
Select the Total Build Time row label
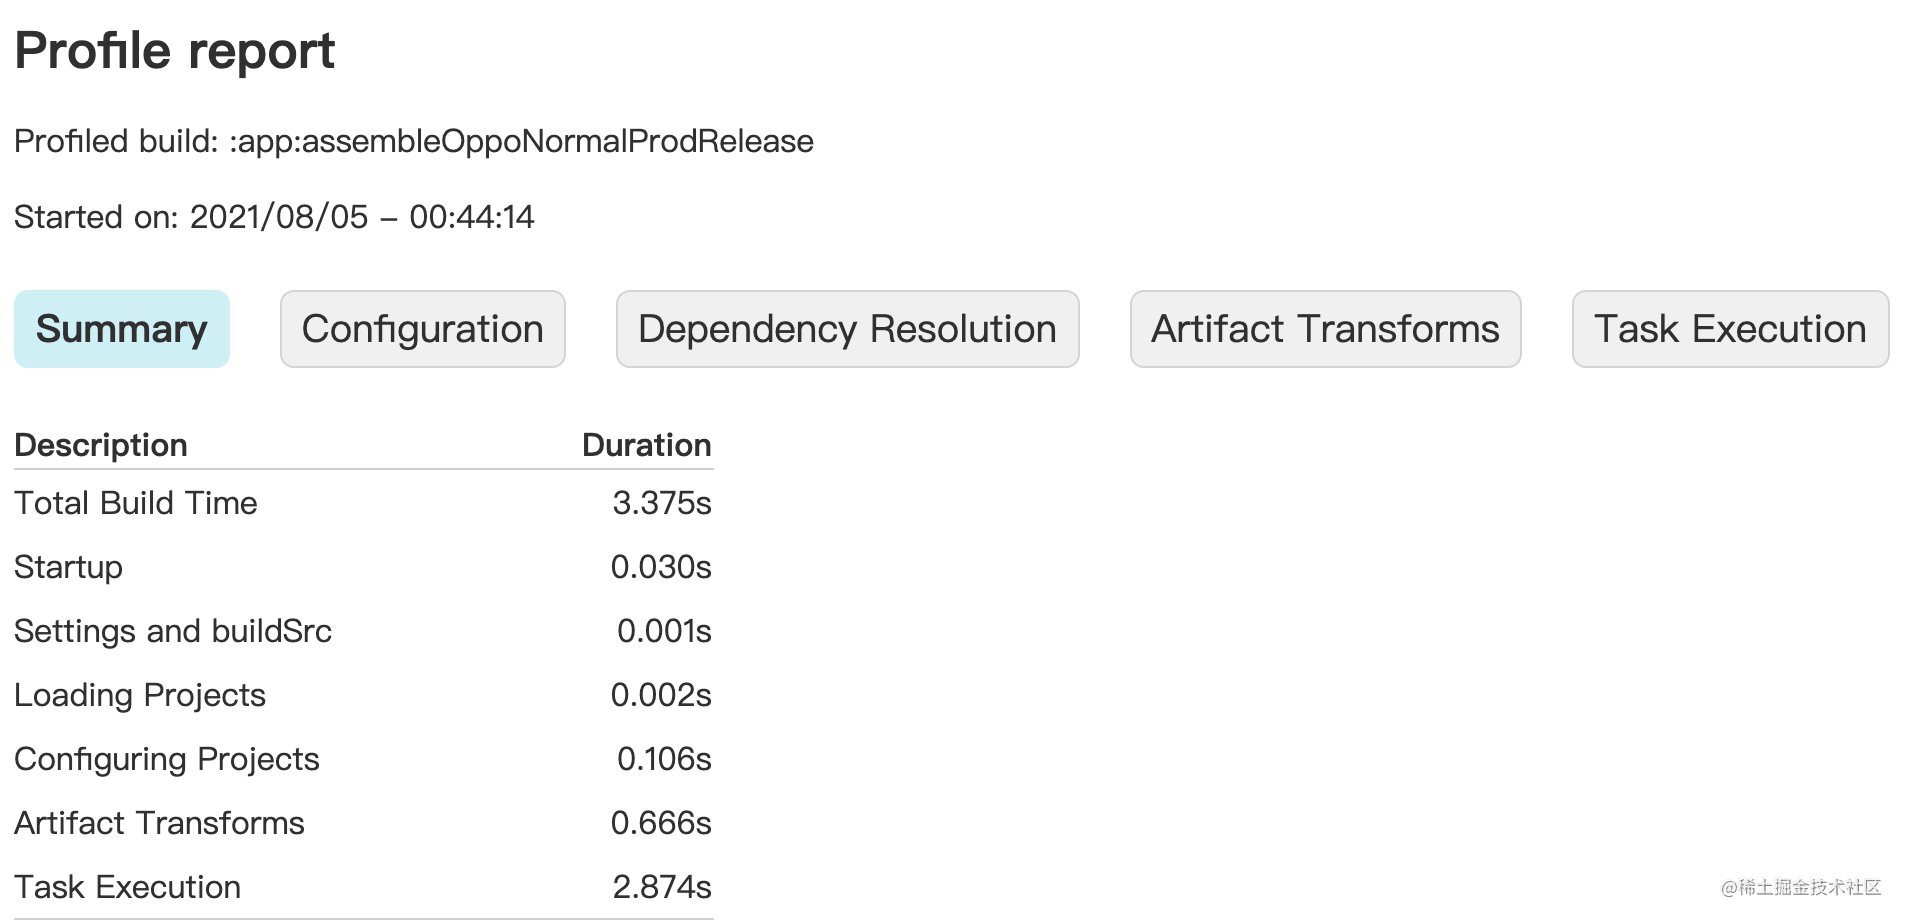pyautogui.click(x=136, y=503)
